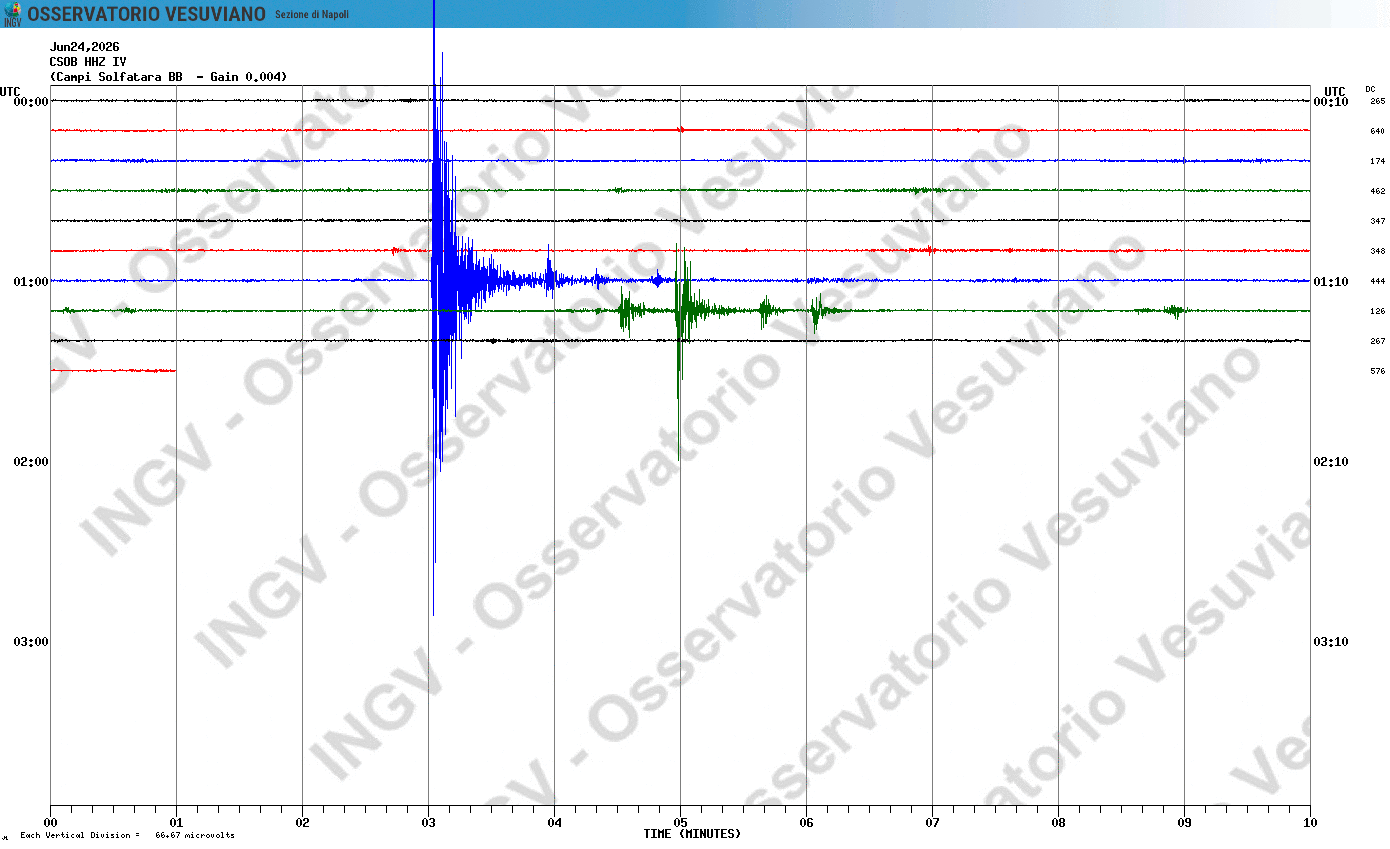The height and width of the screenshot is (849, 1390).
Task: Select the DC value 462
Action: point(1377,191)
